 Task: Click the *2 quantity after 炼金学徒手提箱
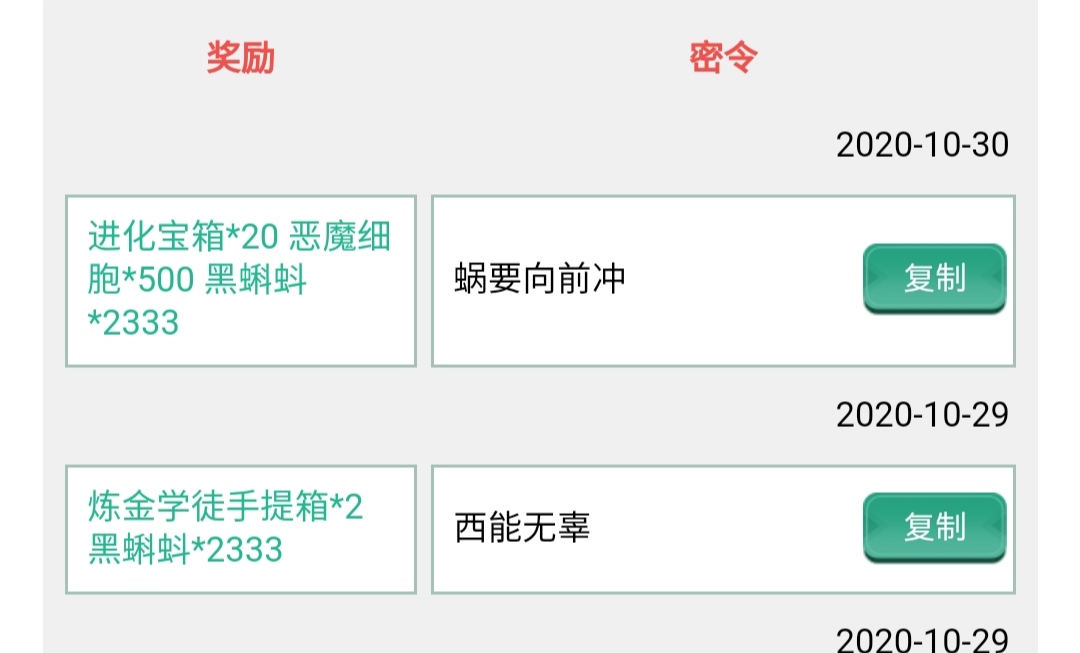point(346,507)
